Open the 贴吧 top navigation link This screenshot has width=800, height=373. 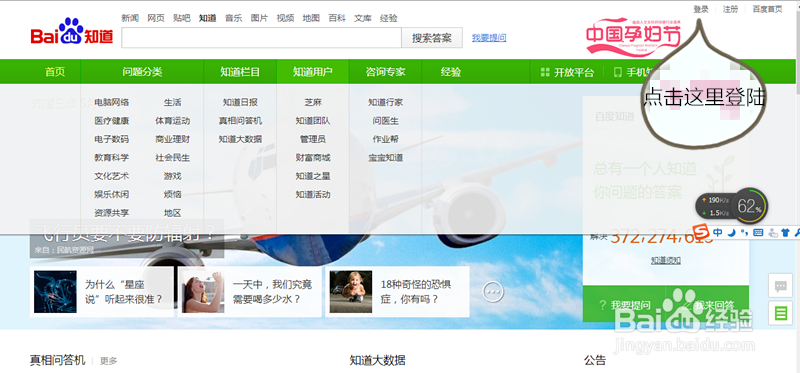click(182, 18)
